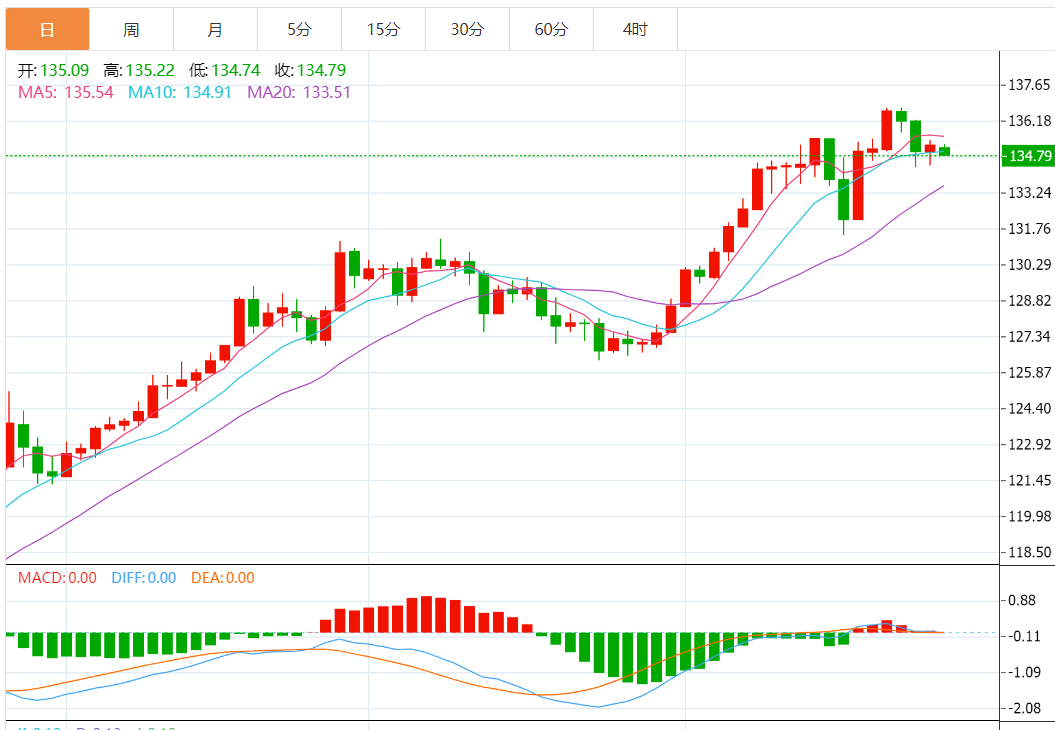Click the DIFF:0.00 label

click(x=143, y=578)
